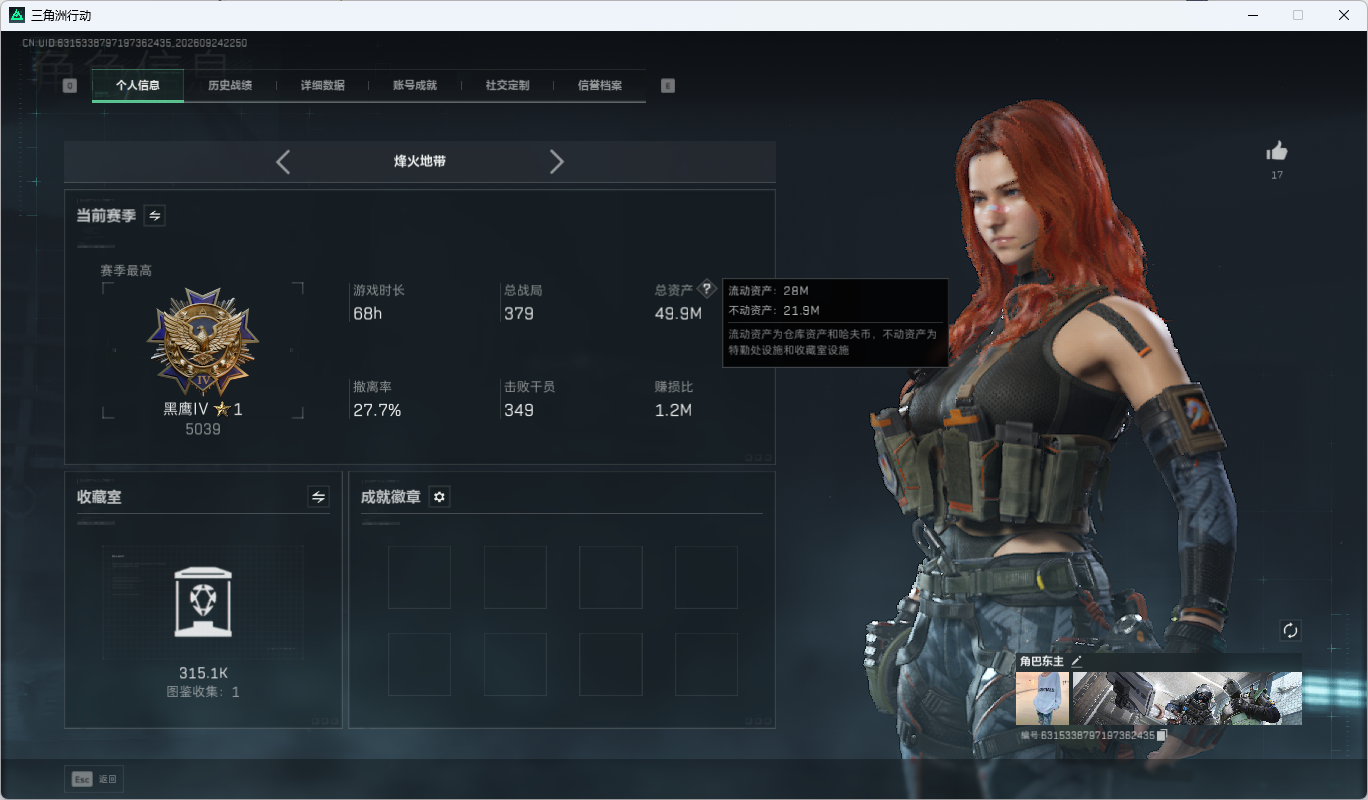Click the E key hint right of tabs
Image resolution: width=1368 pixels, height=800 pixels.
point(668,86)
